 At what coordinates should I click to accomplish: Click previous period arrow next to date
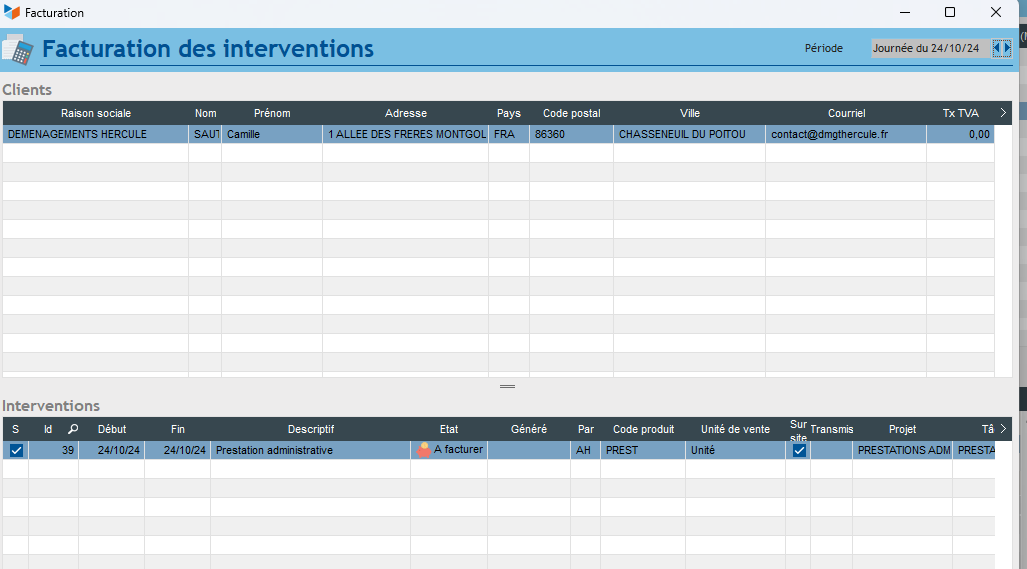tap(997, 48)
